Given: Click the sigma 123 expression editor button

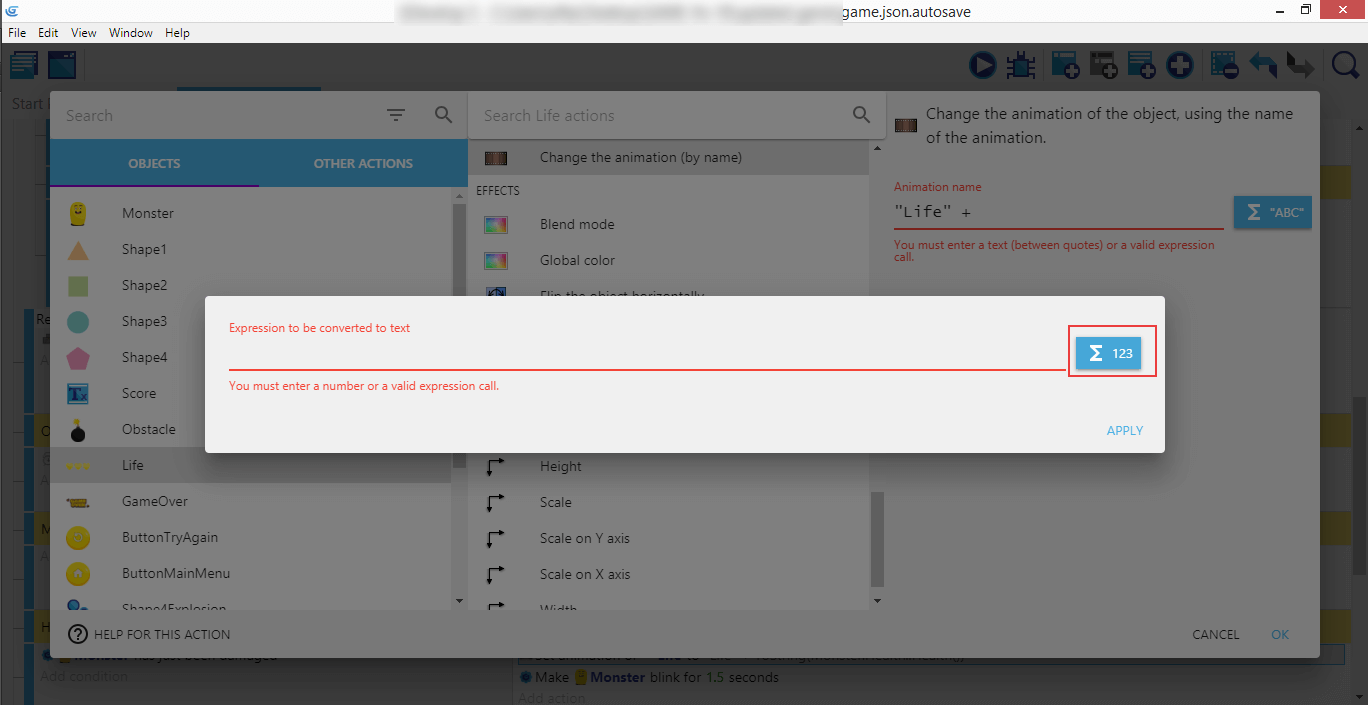Looking at the screenshot, I should coord(1108,353).
